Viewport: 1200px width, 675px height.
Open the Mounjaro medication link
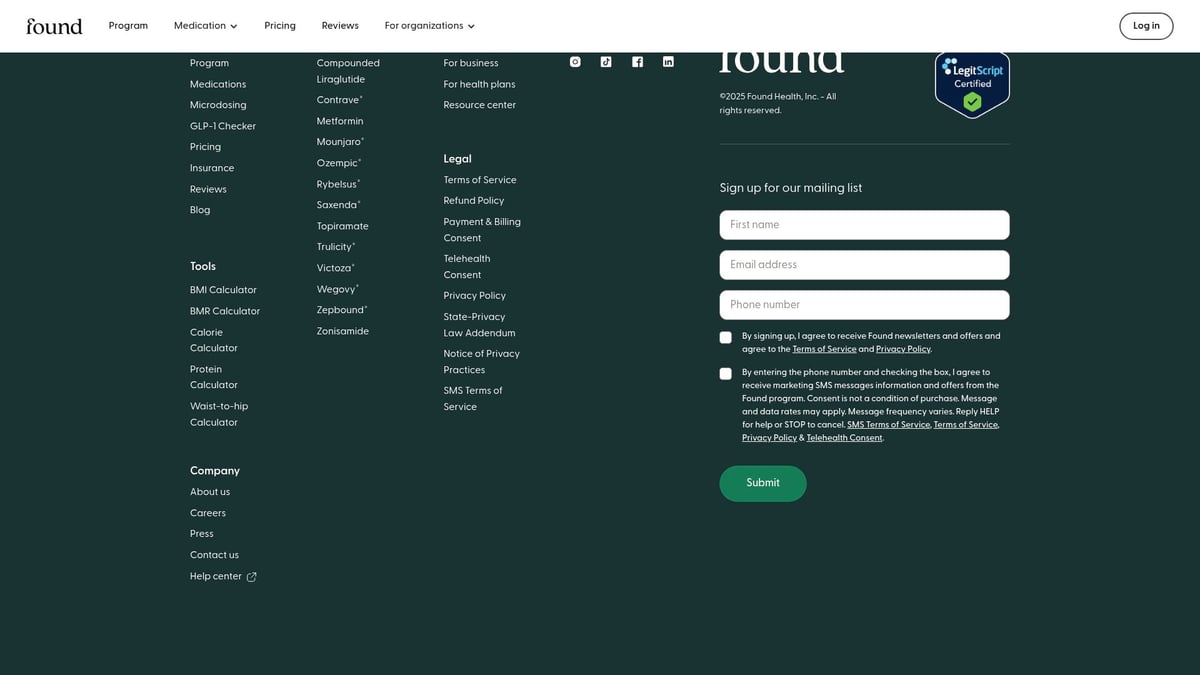pyautogui.click(x=340, y=142)
